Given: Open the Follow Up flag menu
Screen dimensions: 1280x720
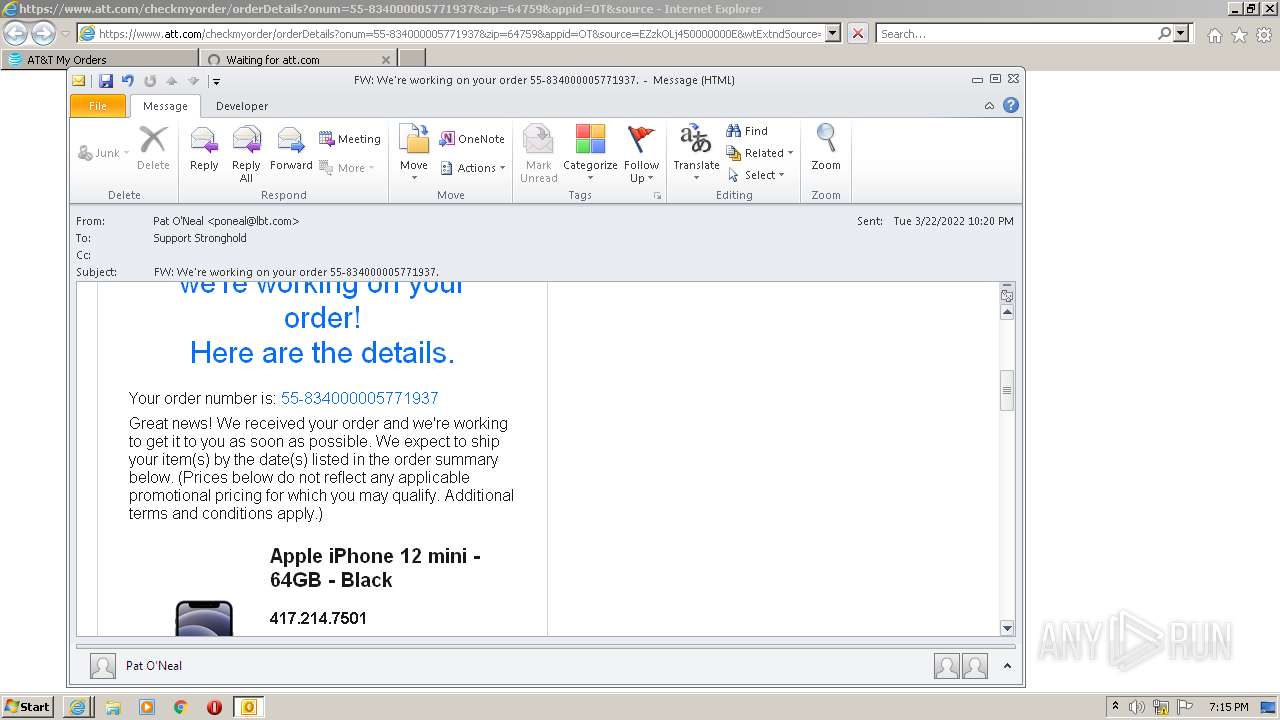Looking at the screenshot, I should coord(641,154).
